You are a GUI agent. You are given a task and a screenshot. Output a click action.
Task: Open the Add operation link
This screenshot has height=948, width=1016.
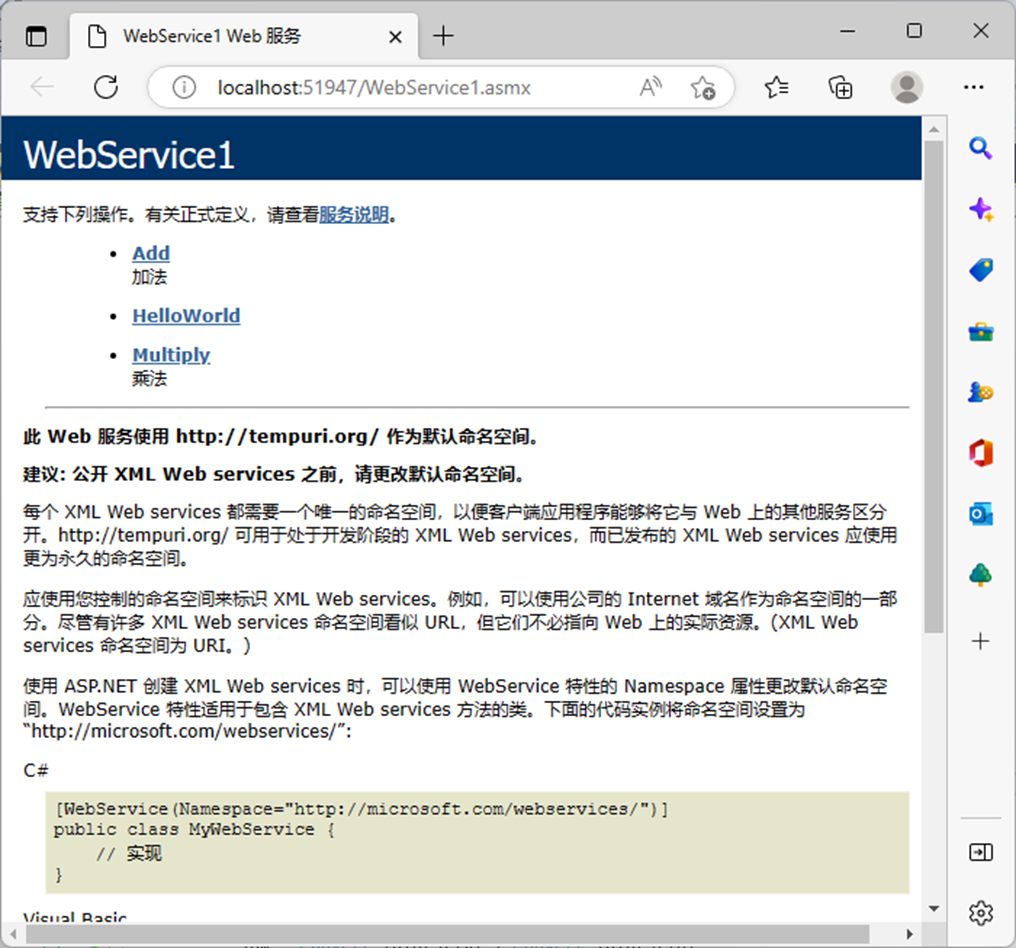point(151,253)
